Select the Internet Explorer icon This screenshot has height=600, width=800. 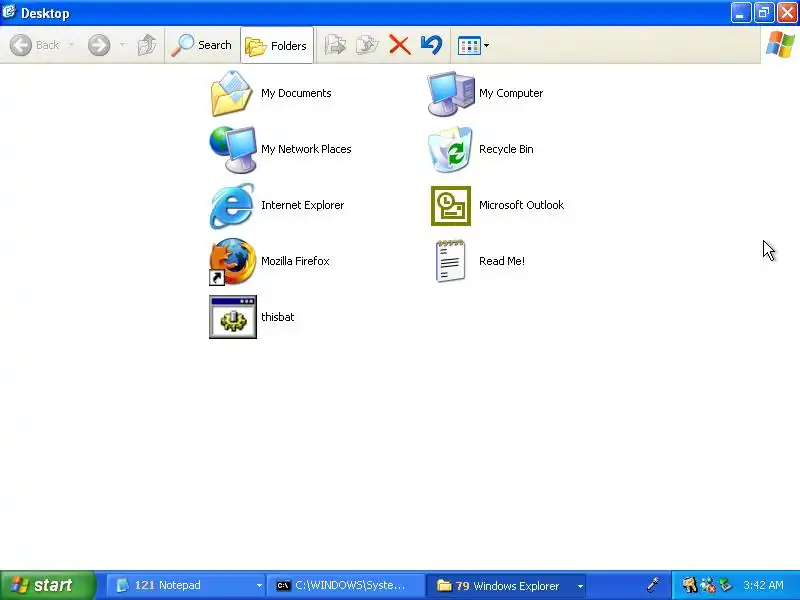pyautogui.click(x=232, y=206)
